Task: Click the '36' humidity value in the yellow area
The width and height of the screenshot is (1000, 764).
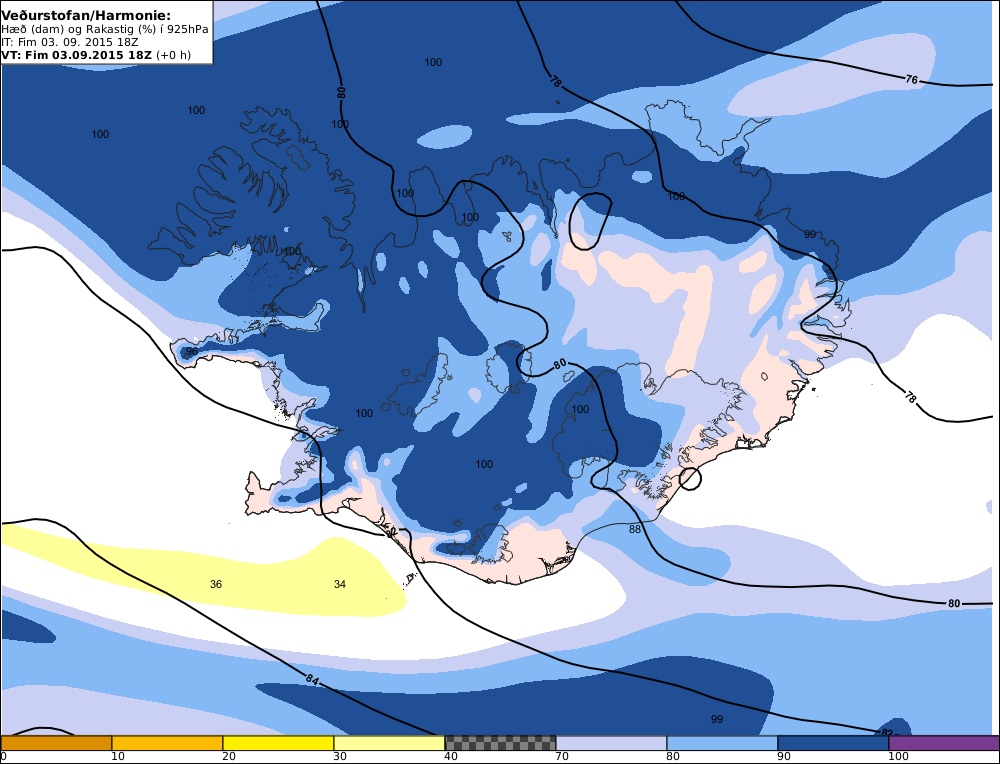Action: click(216, 584)
